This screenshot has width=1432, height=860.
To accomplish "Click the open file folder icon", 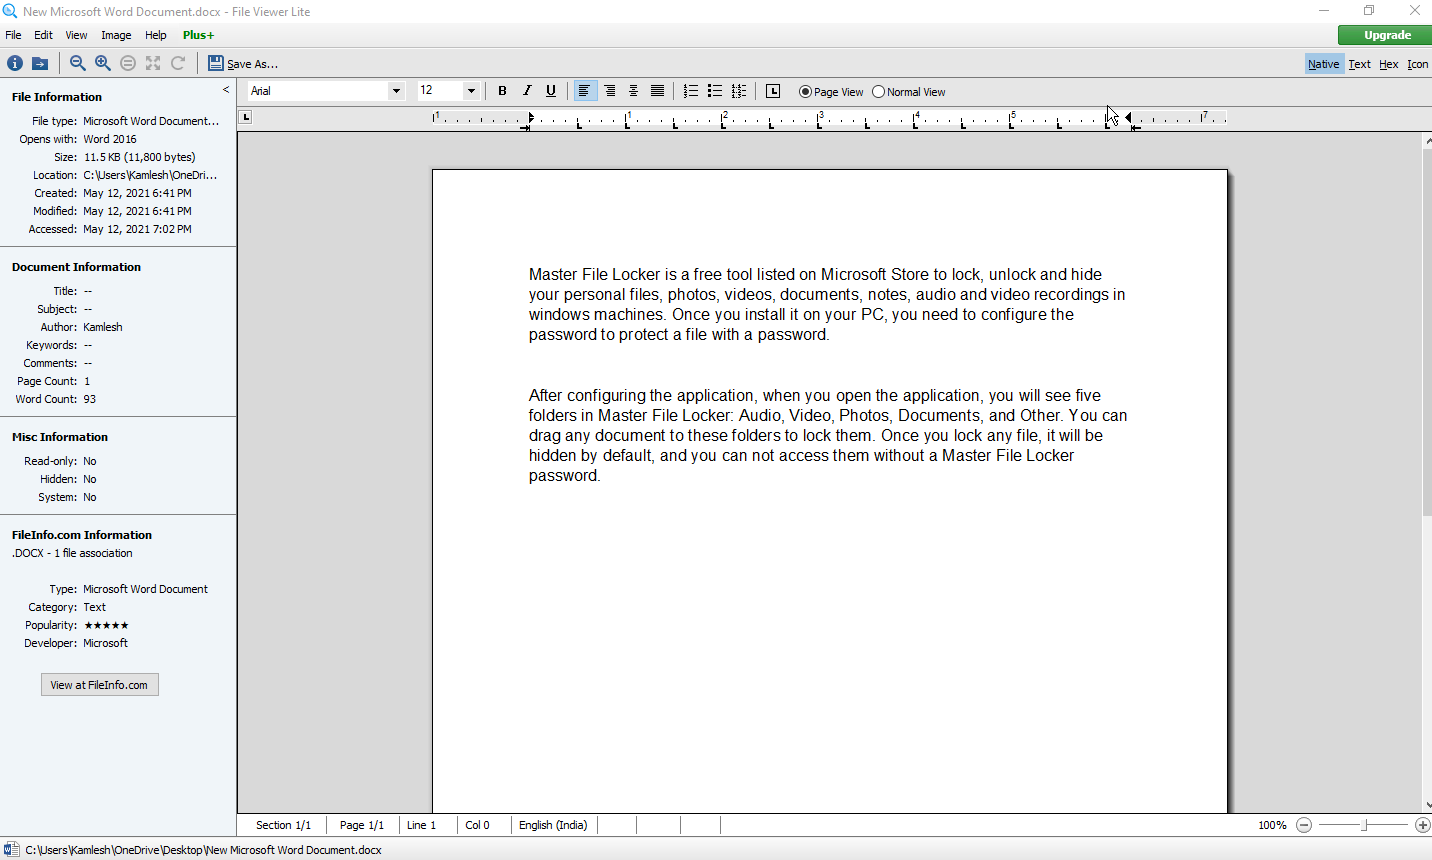I will pos(40,63).
